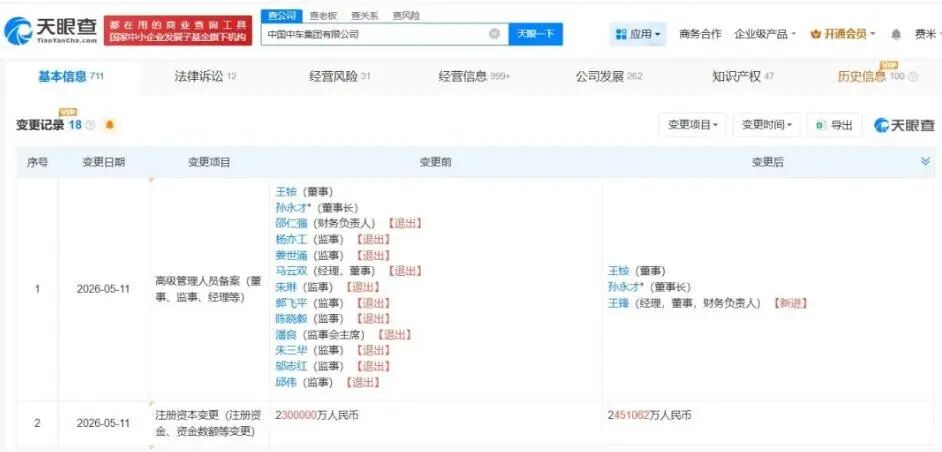This screenshot has height=452, width=942.
Task: Switch to the 法律诉讼 tab
Action: [205, 77]
